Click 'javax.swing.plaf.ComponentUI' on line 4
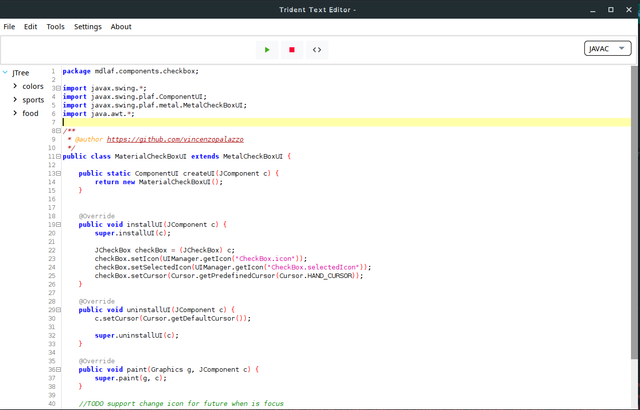This screenshot has width=640, height=410. coord(149,97)
